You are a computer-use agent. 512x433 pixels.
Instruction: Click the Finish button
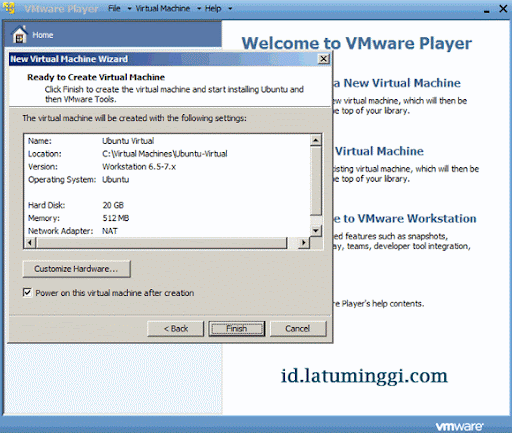237,329
